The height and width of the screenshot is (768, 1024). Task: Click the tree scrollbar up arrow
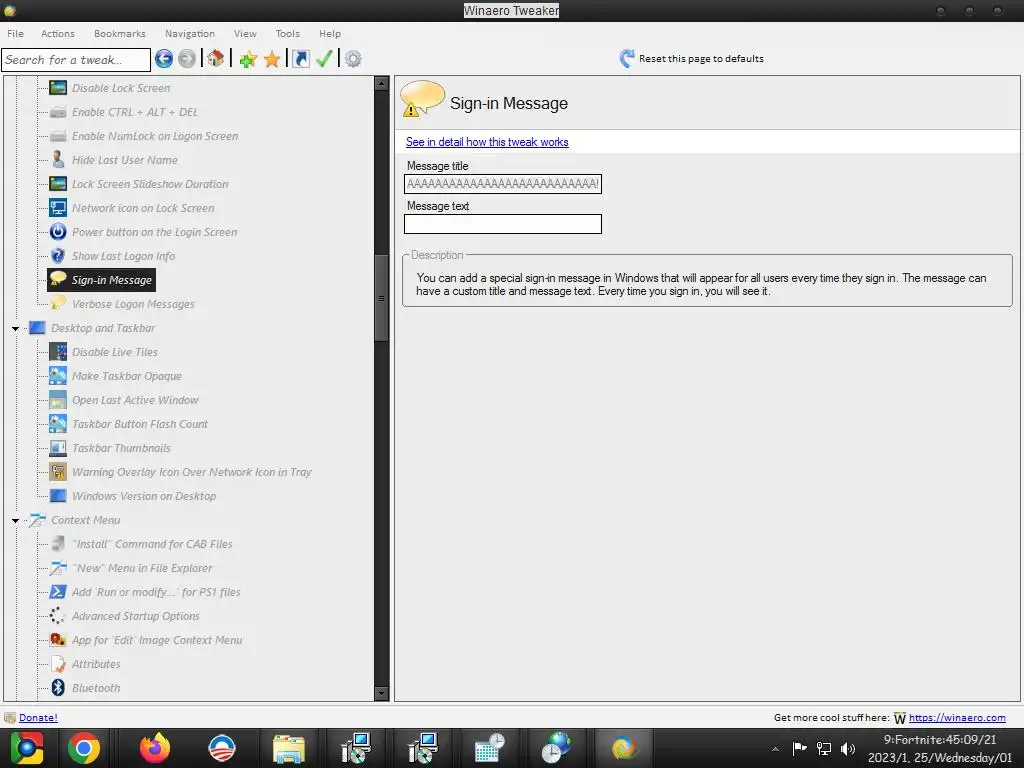tap(381, 83)
